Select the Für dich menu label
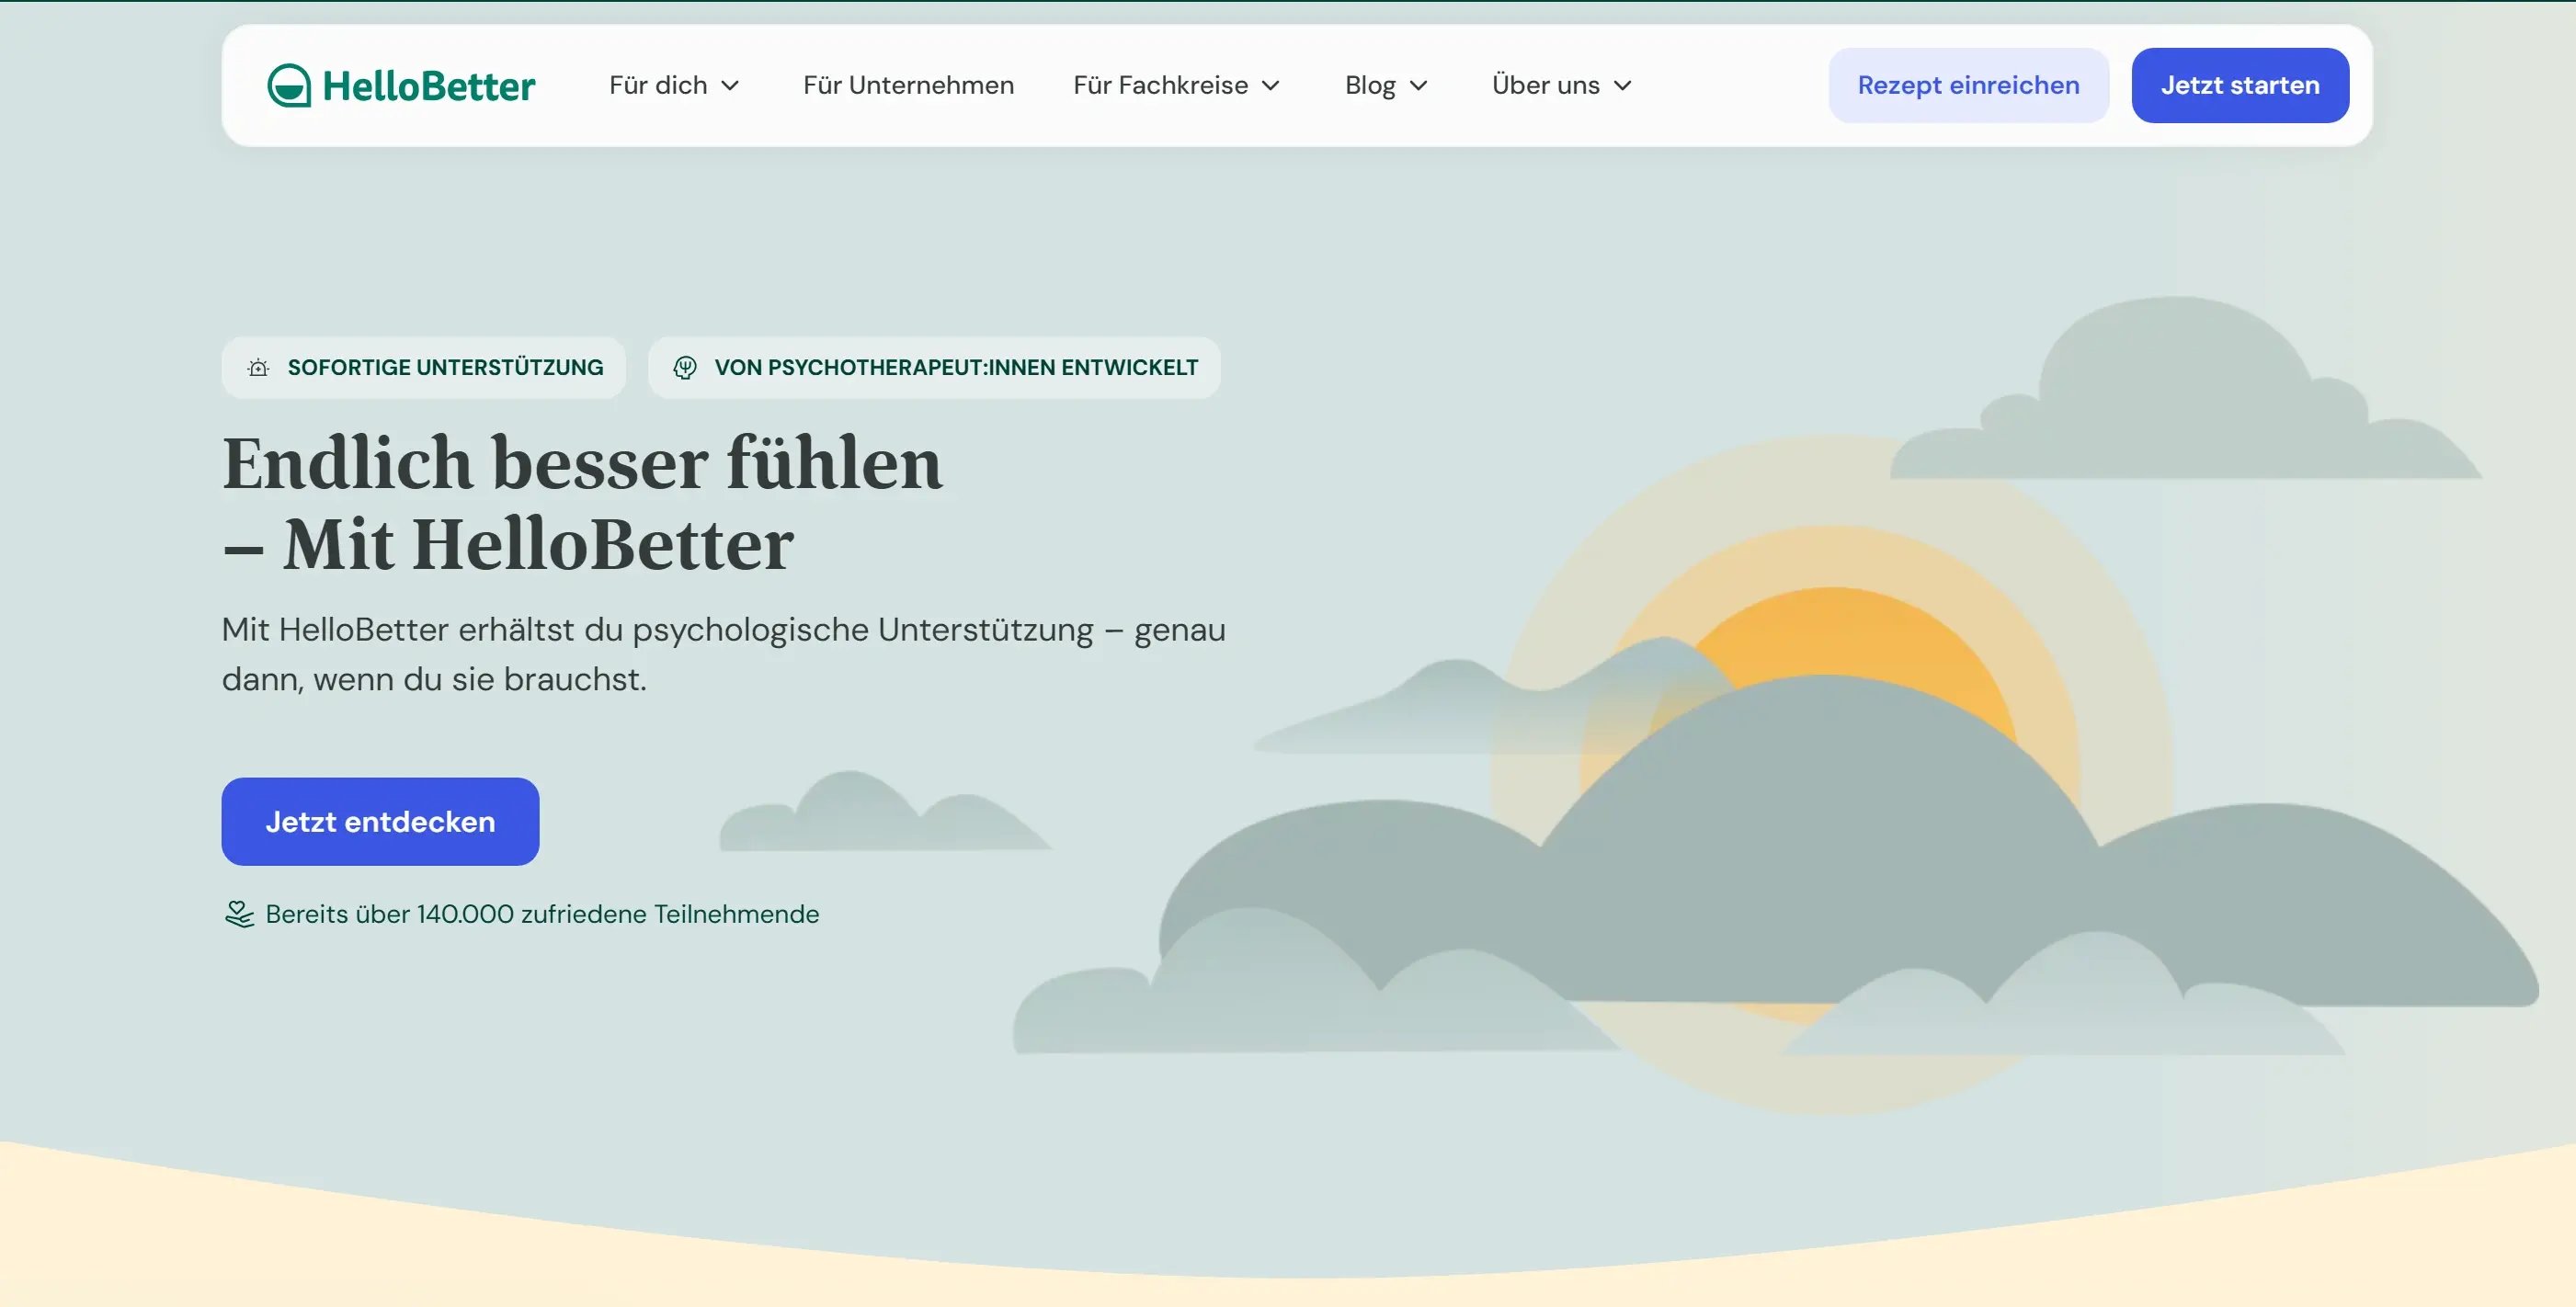This screenshot has width=2576, height=1307. (658, 86)
